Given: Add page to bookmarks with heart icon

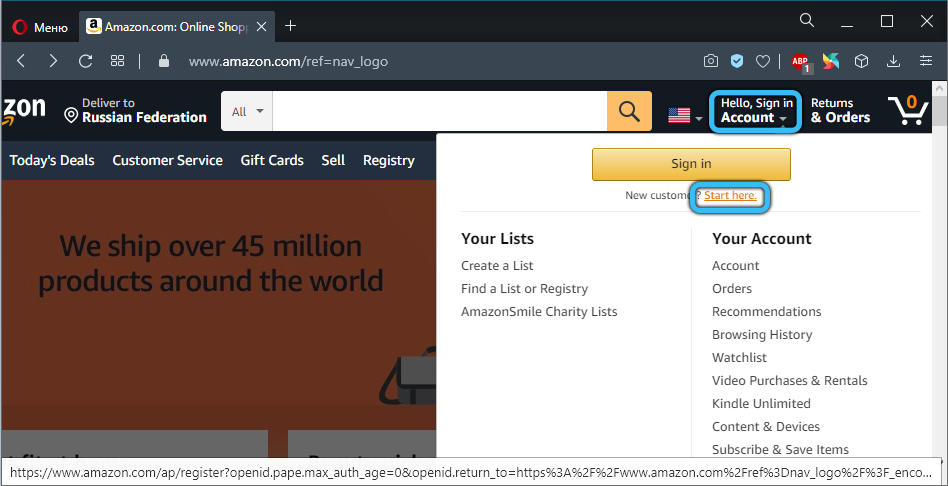Looking at the screenshot, I should click(x=763, y=61).
